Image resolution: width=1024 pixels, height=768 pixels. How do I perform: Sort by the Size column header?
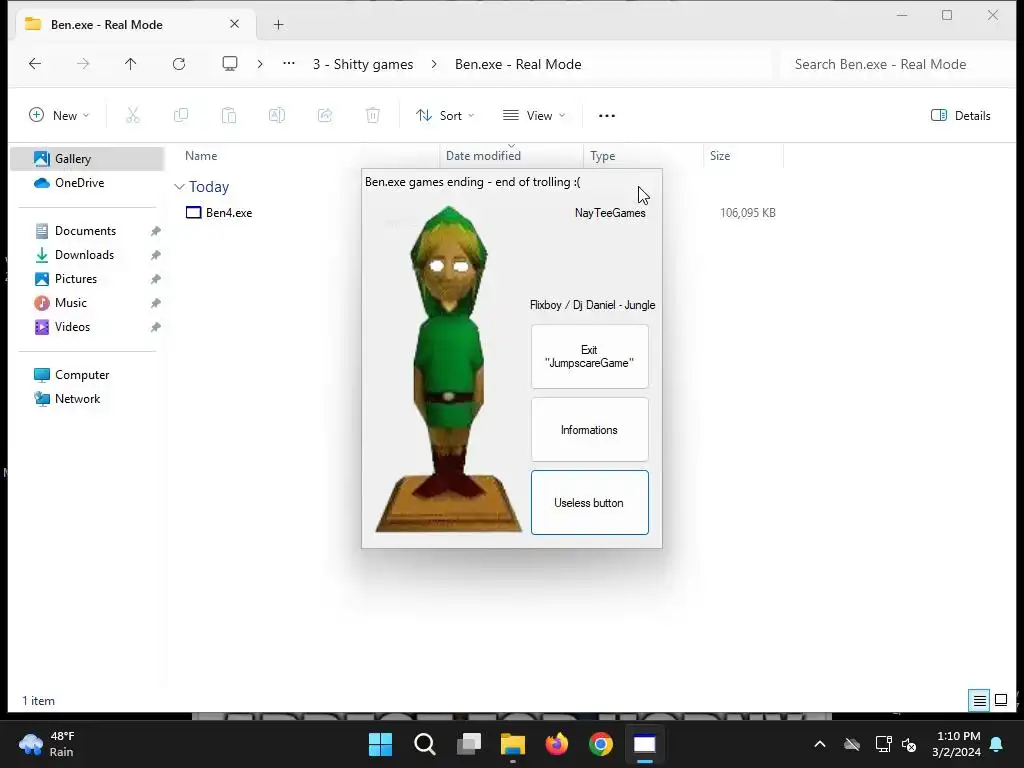(x=720, y=155)
